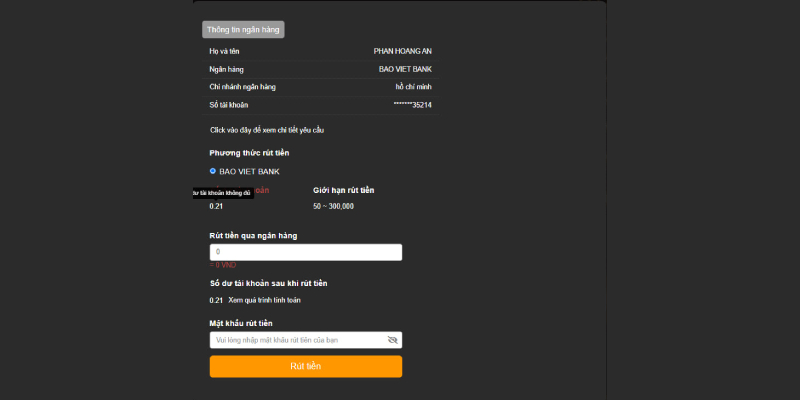This screenshot has height=400, width=800.
Task: Click the red = 0 VND amount text
Action: click(222, 265)
